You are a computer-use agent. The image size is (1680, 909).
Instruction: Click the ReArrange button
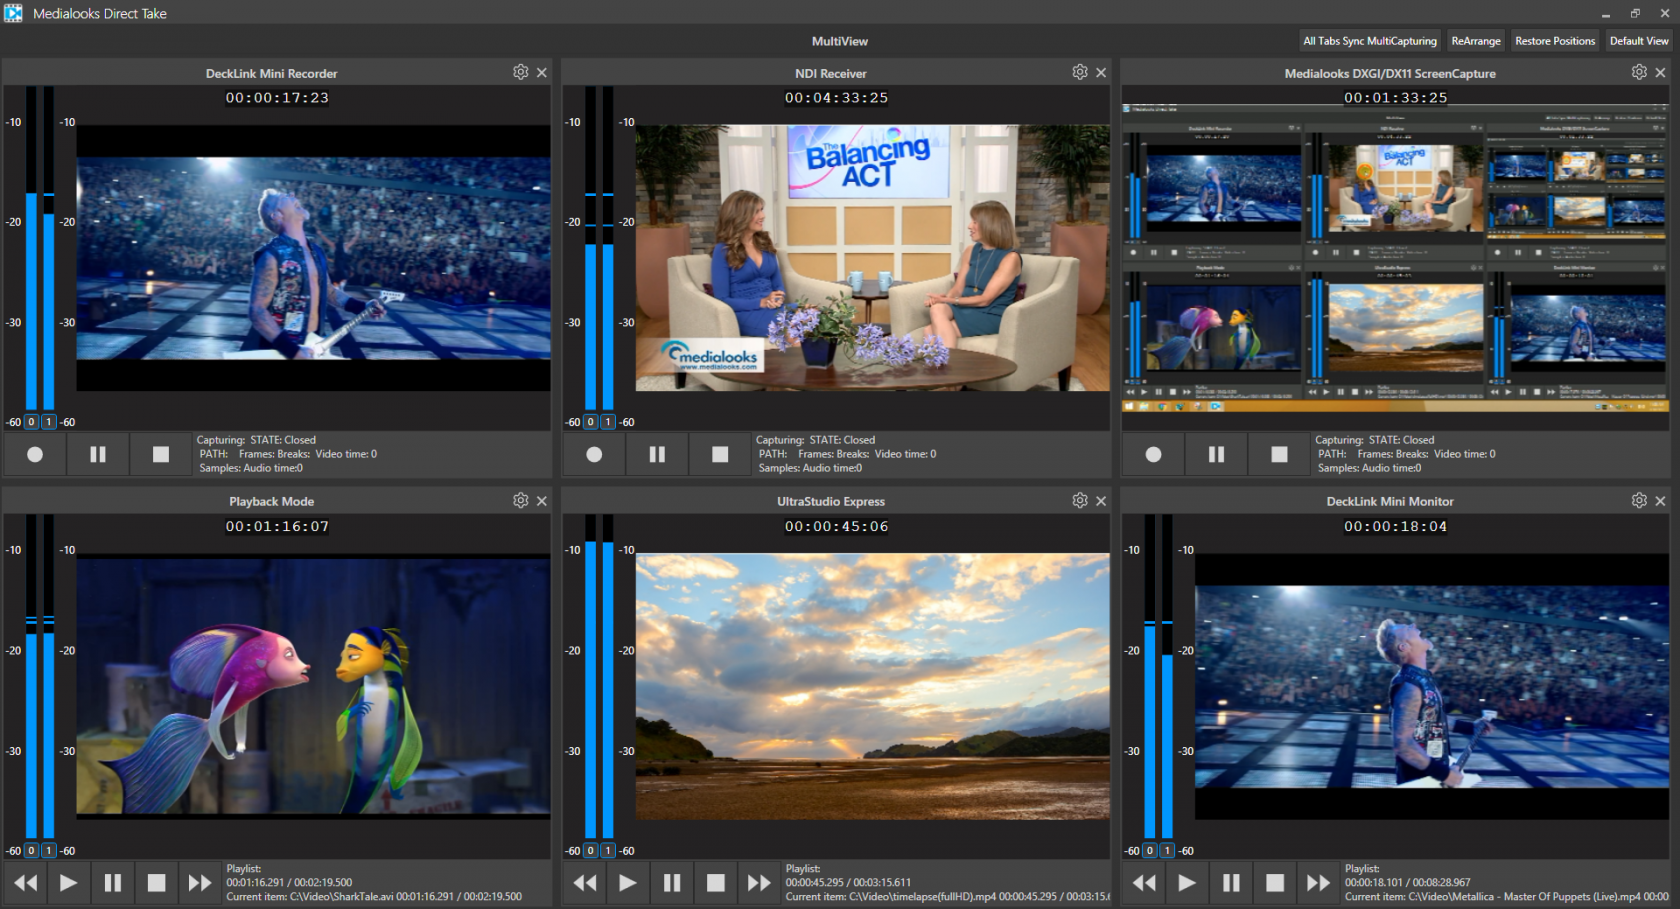click(1476, 41)
